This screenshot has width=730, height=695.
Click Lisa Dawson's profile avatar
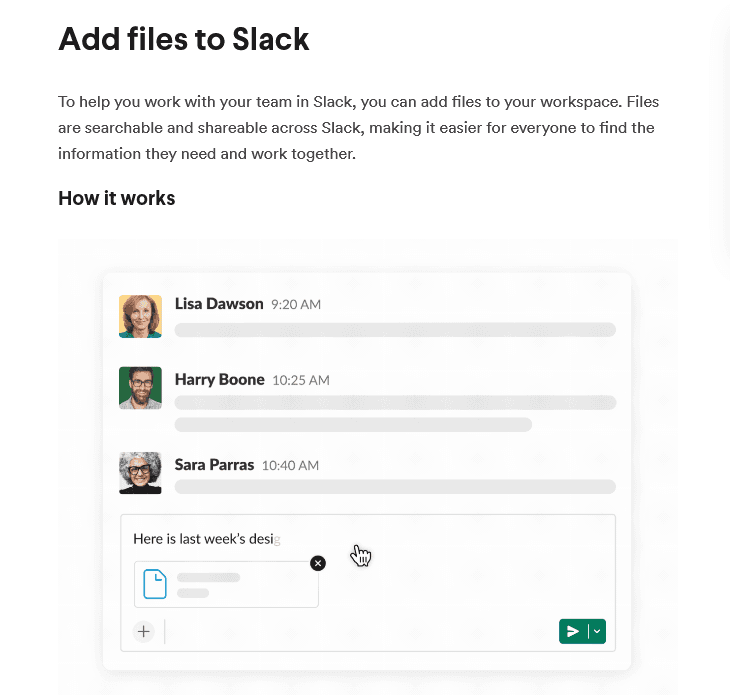click(x=140, y=316)
